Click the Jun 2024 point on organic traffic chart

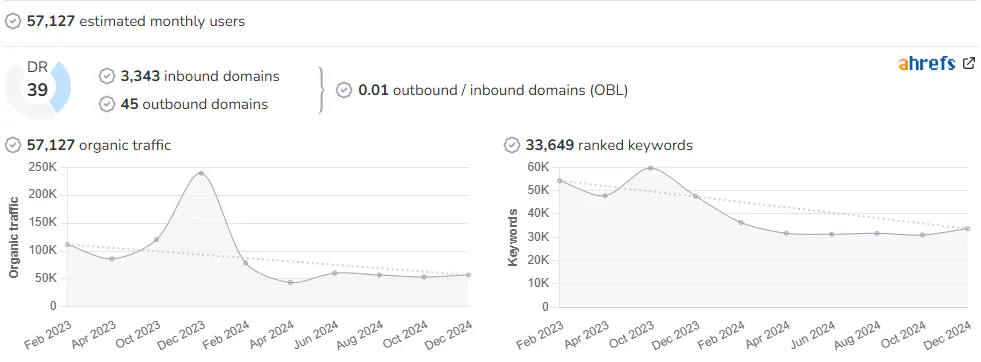coord(335,273)
